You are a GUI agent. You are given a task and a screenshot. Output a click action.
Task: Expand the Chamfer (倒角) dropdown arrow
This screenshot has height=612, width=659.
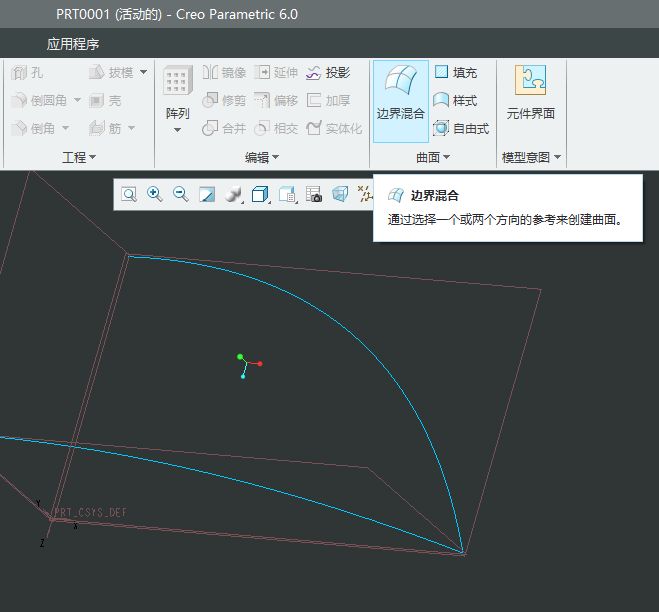click(x=66, y=128)
